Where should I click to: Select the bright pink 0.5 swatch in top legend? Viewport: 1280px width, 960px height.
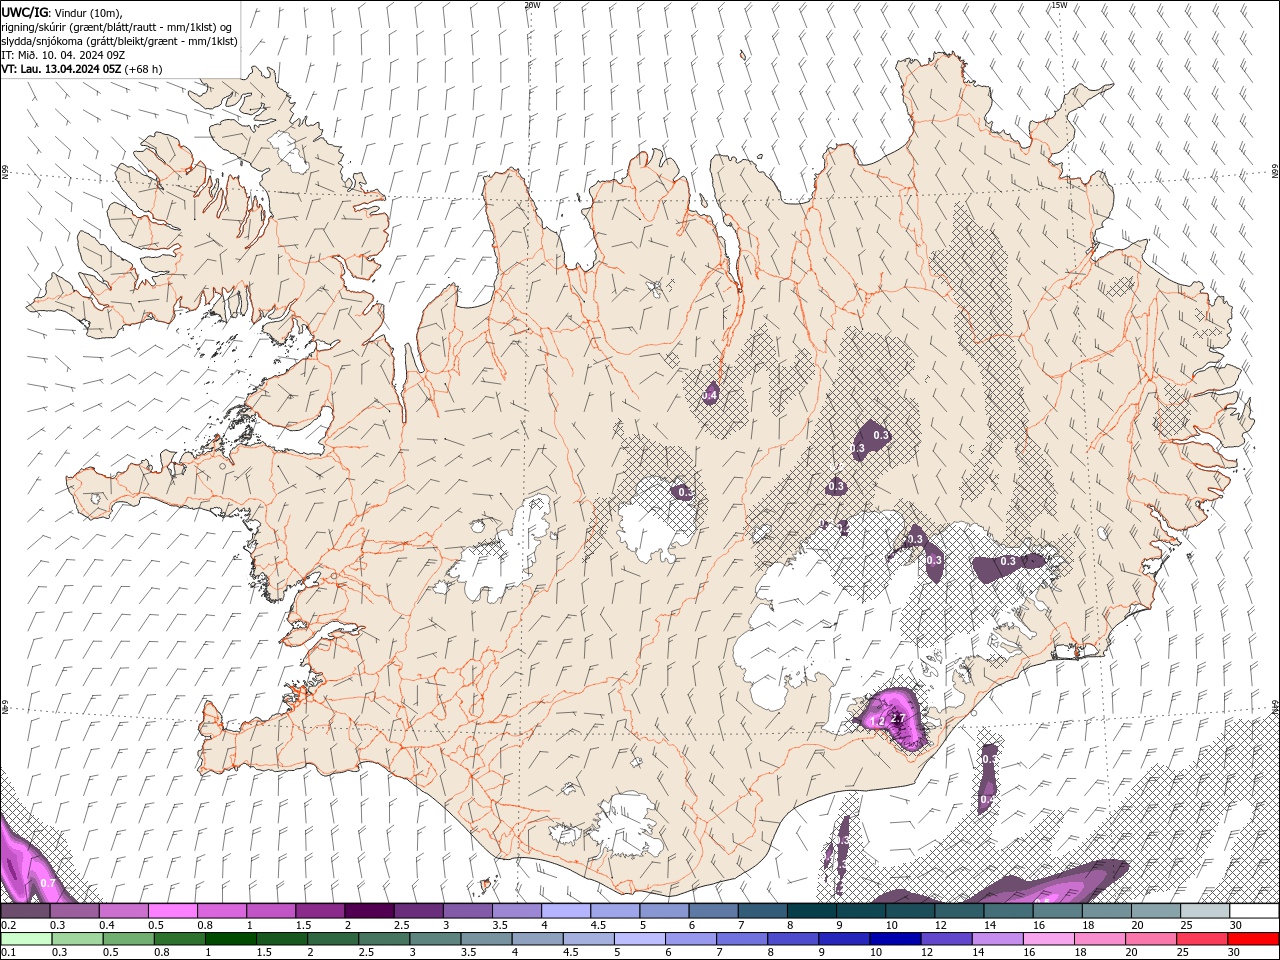[172, 911]
